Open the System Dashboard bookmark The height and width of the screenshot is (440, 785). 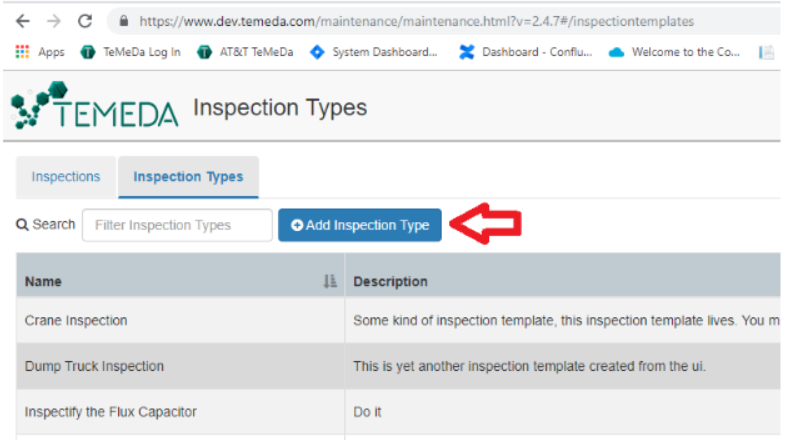point(373,52)
